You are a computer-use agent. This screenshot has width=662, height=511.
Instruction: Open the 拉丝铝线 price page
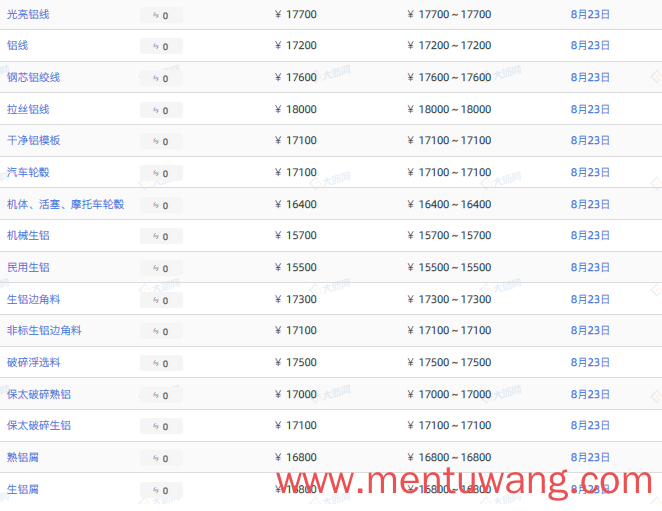coord(28,109)
